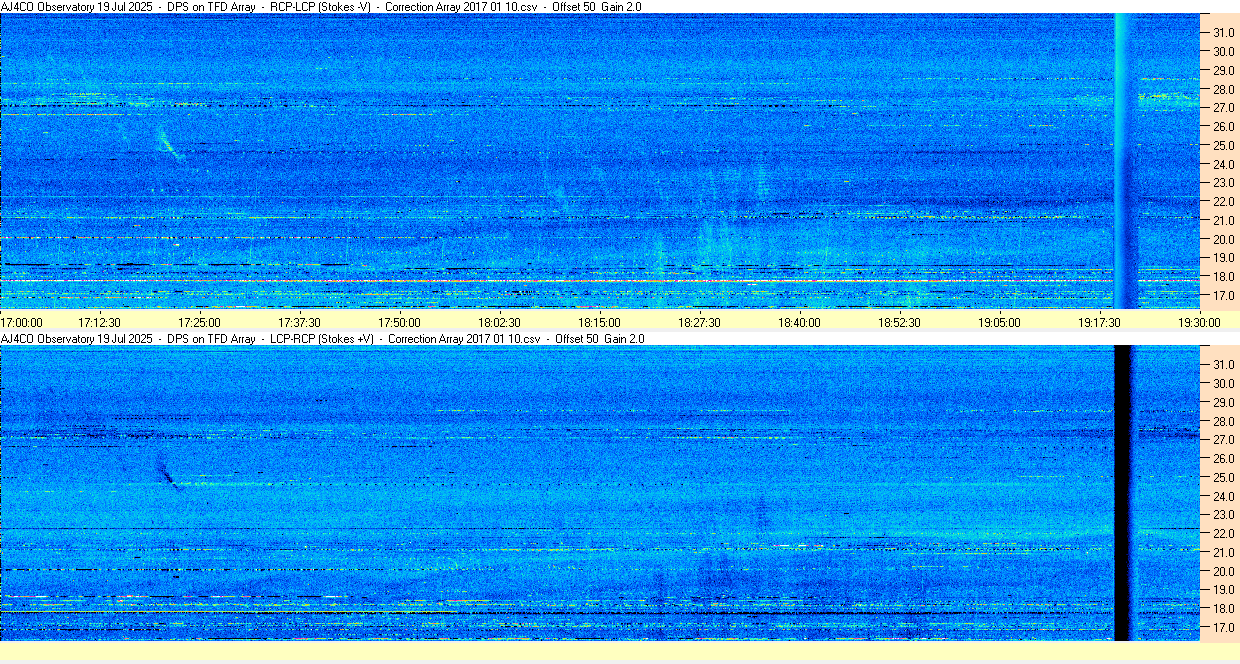Viewport: 1240px width, 664px height.
Task: Click 21.0 frequency label in LCP-RCP panel
Action: (x=1224, y=553)
